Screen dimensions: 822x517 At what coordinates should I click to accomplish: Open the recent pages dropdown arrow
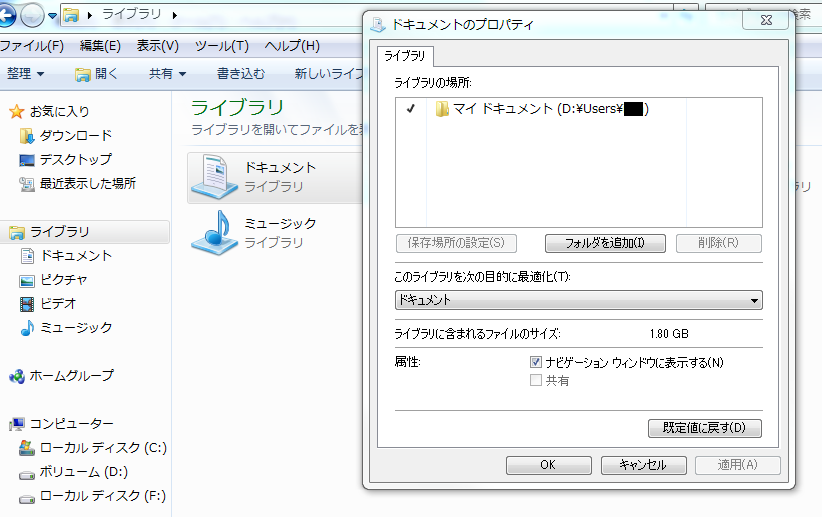pyautogui.click(x=52, y=16)
